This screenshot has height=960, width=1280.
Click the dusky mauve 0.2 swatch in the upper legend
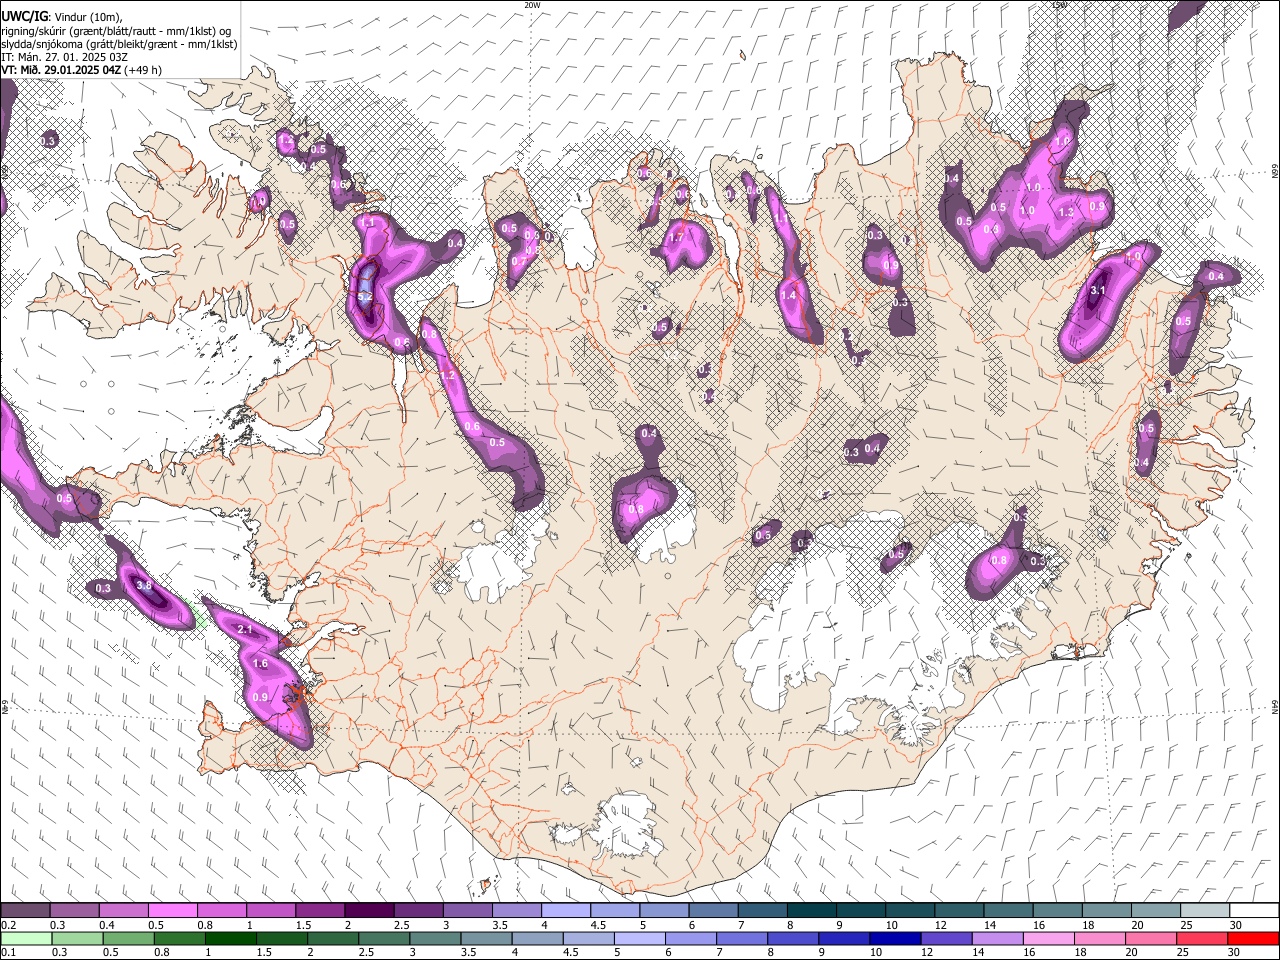[x=25, y=911]
